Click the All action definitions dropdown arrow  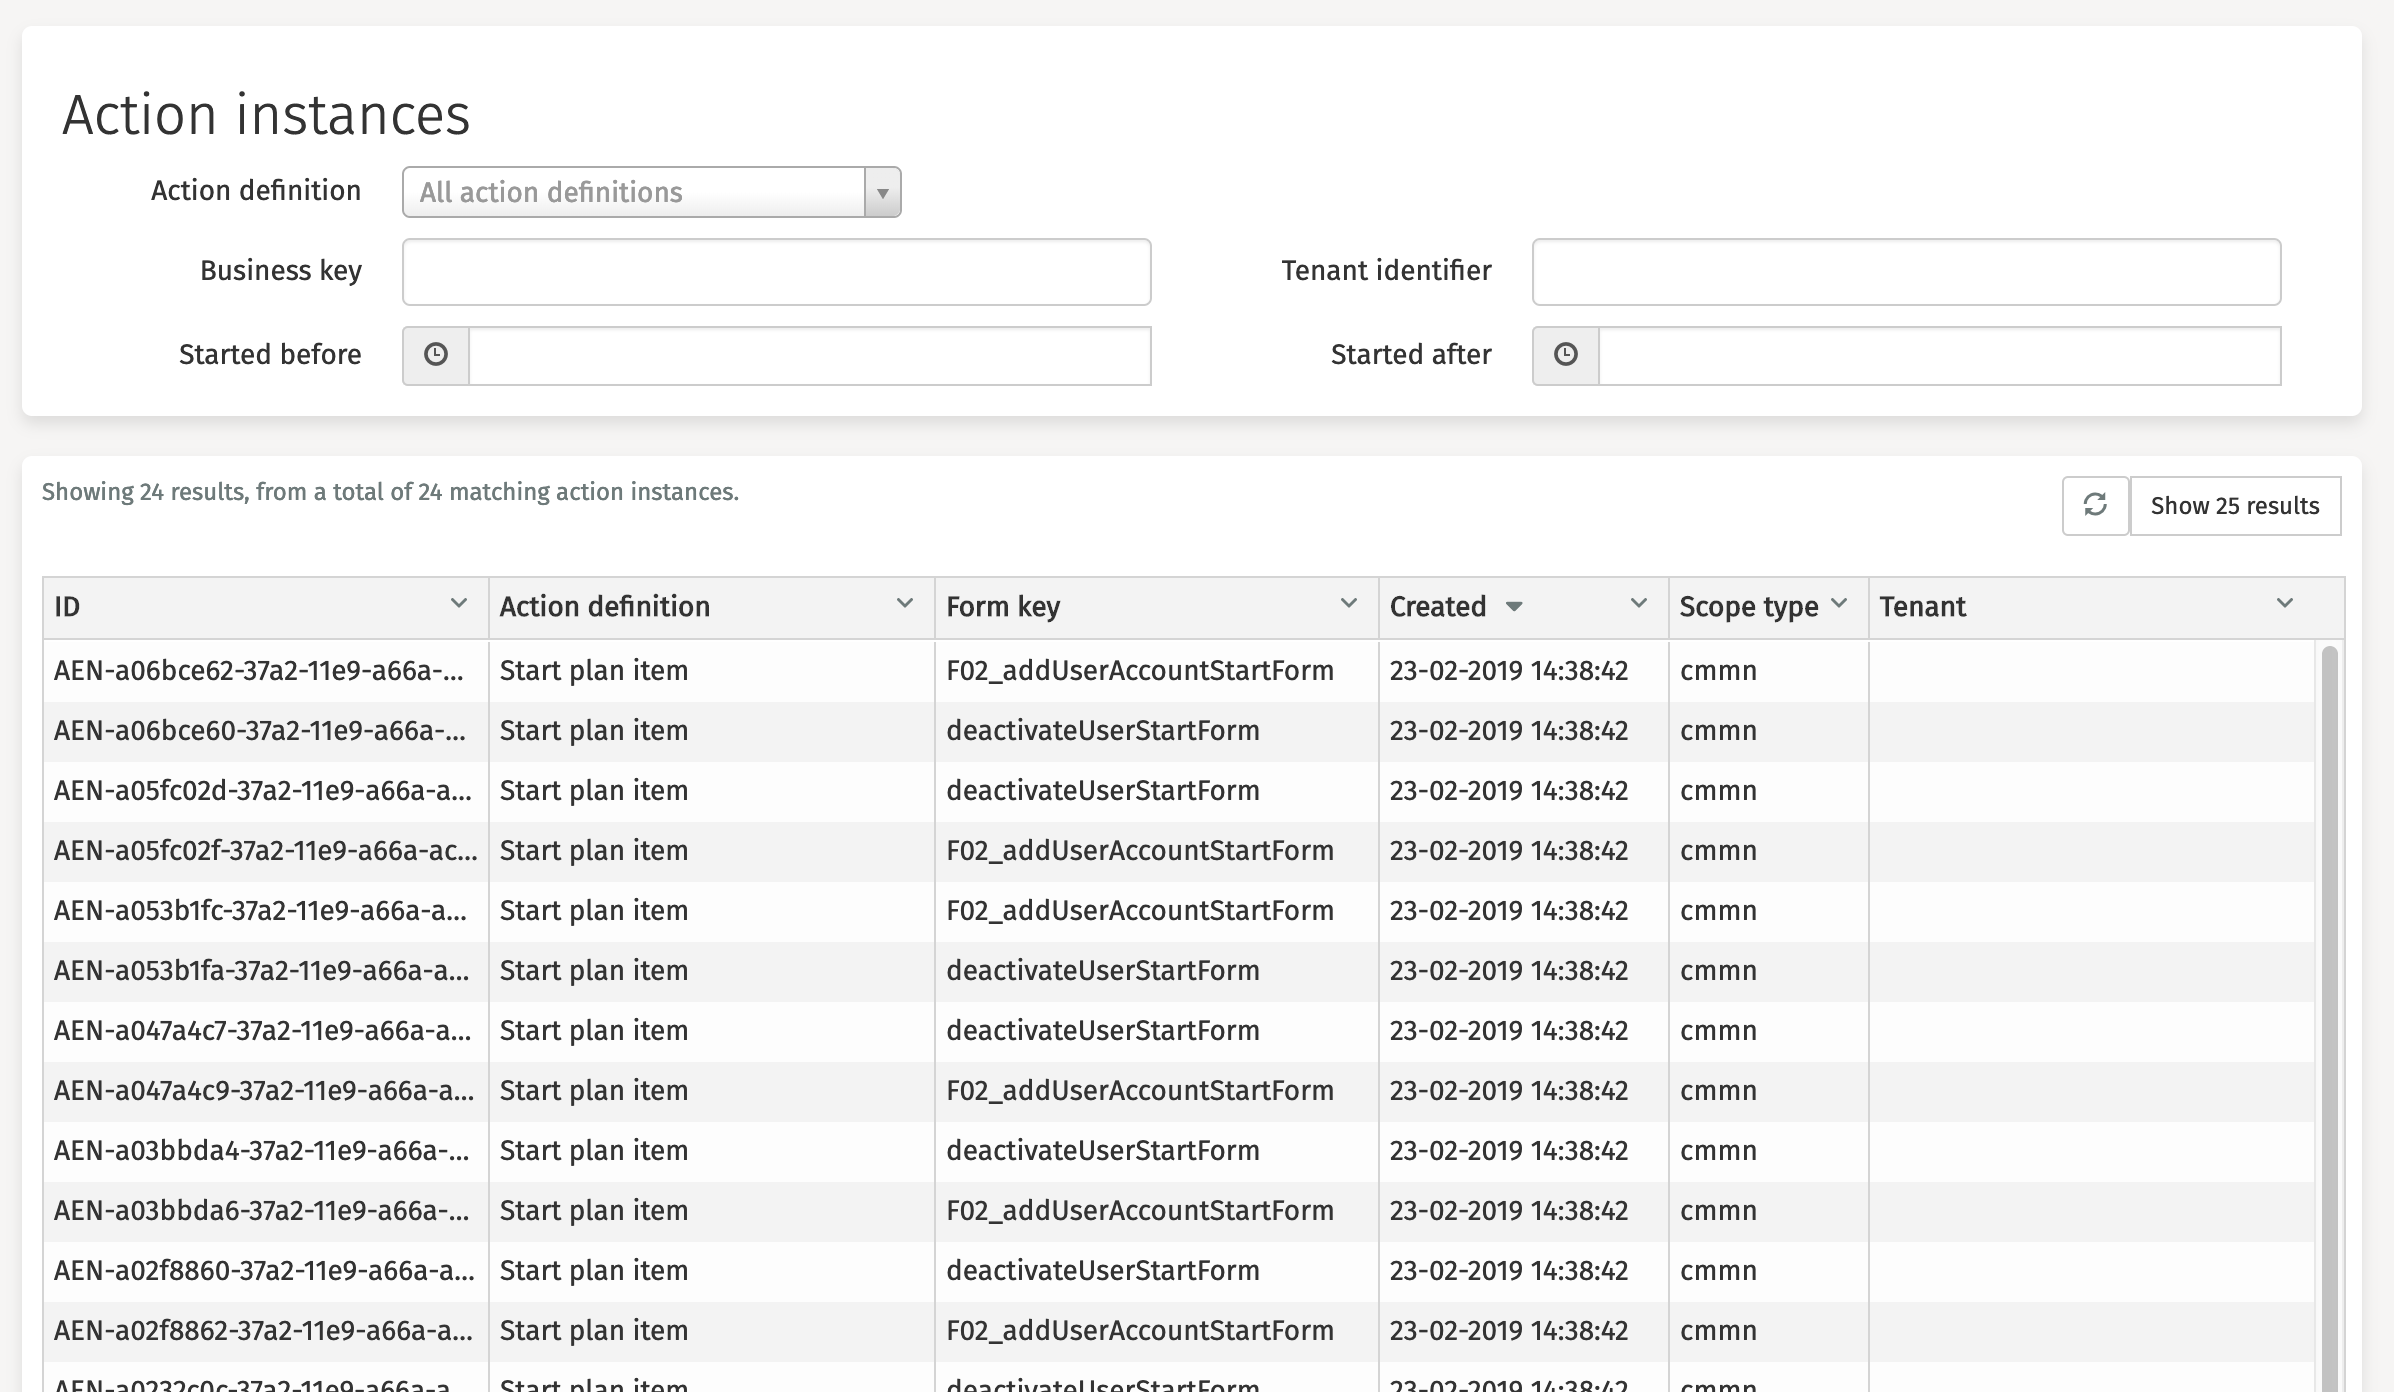click(881, 192)
